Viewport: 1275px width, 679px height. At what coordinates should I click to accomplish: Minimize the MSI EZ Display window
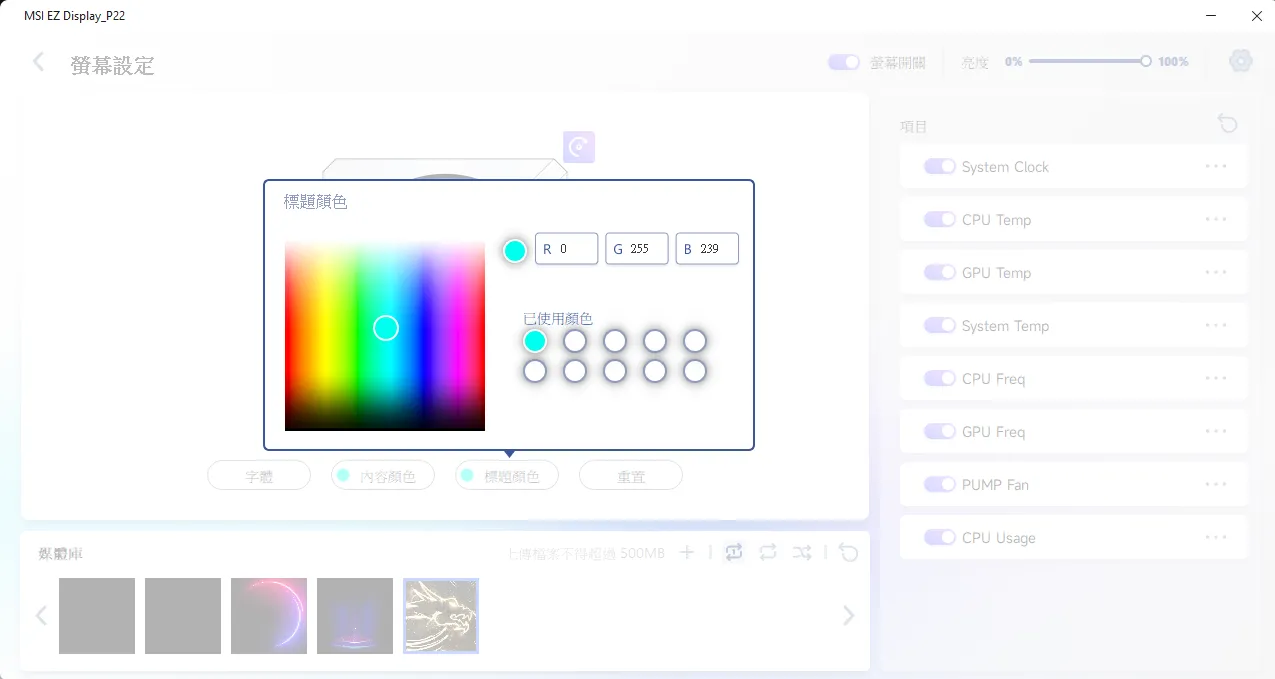click(1211, 16)
